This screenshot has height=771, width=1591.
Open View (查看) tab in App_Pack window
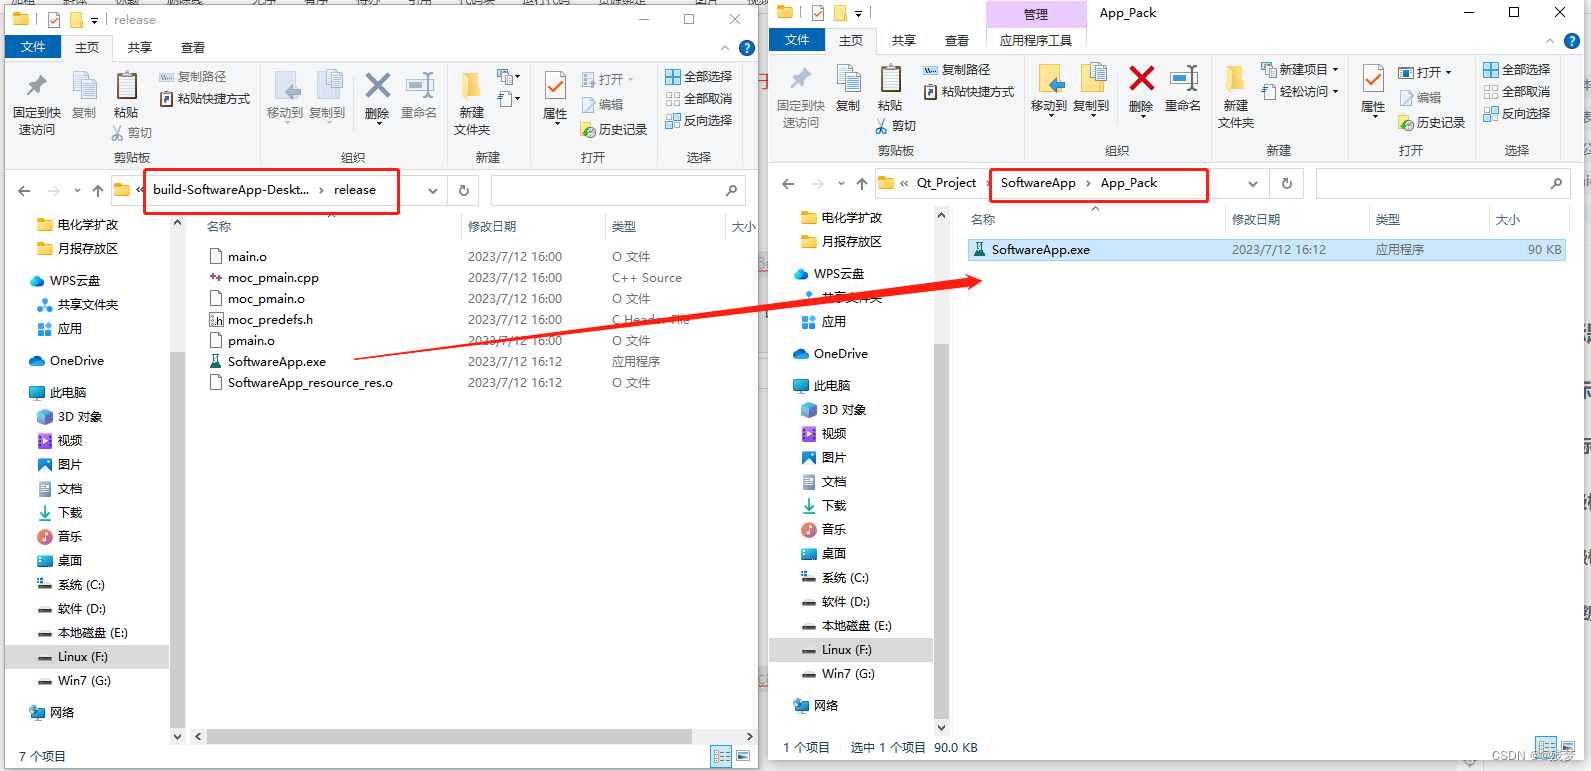point(957,40)
